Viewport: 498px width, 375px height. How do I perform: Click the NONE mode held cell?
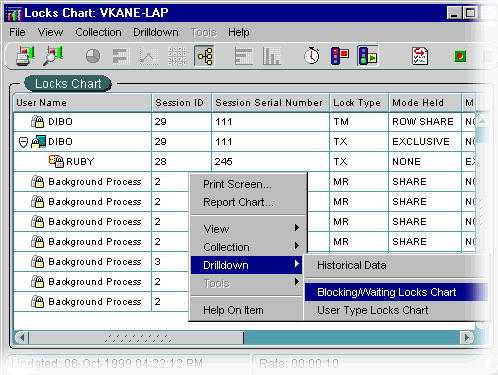425,162
